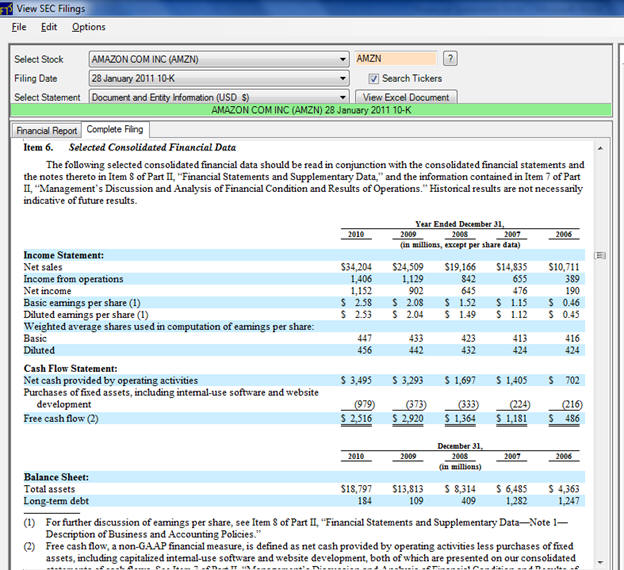Click the application icon in title bar
This screenshot has height=570, width=624.
pyautogui.click(x=6, y=9)
